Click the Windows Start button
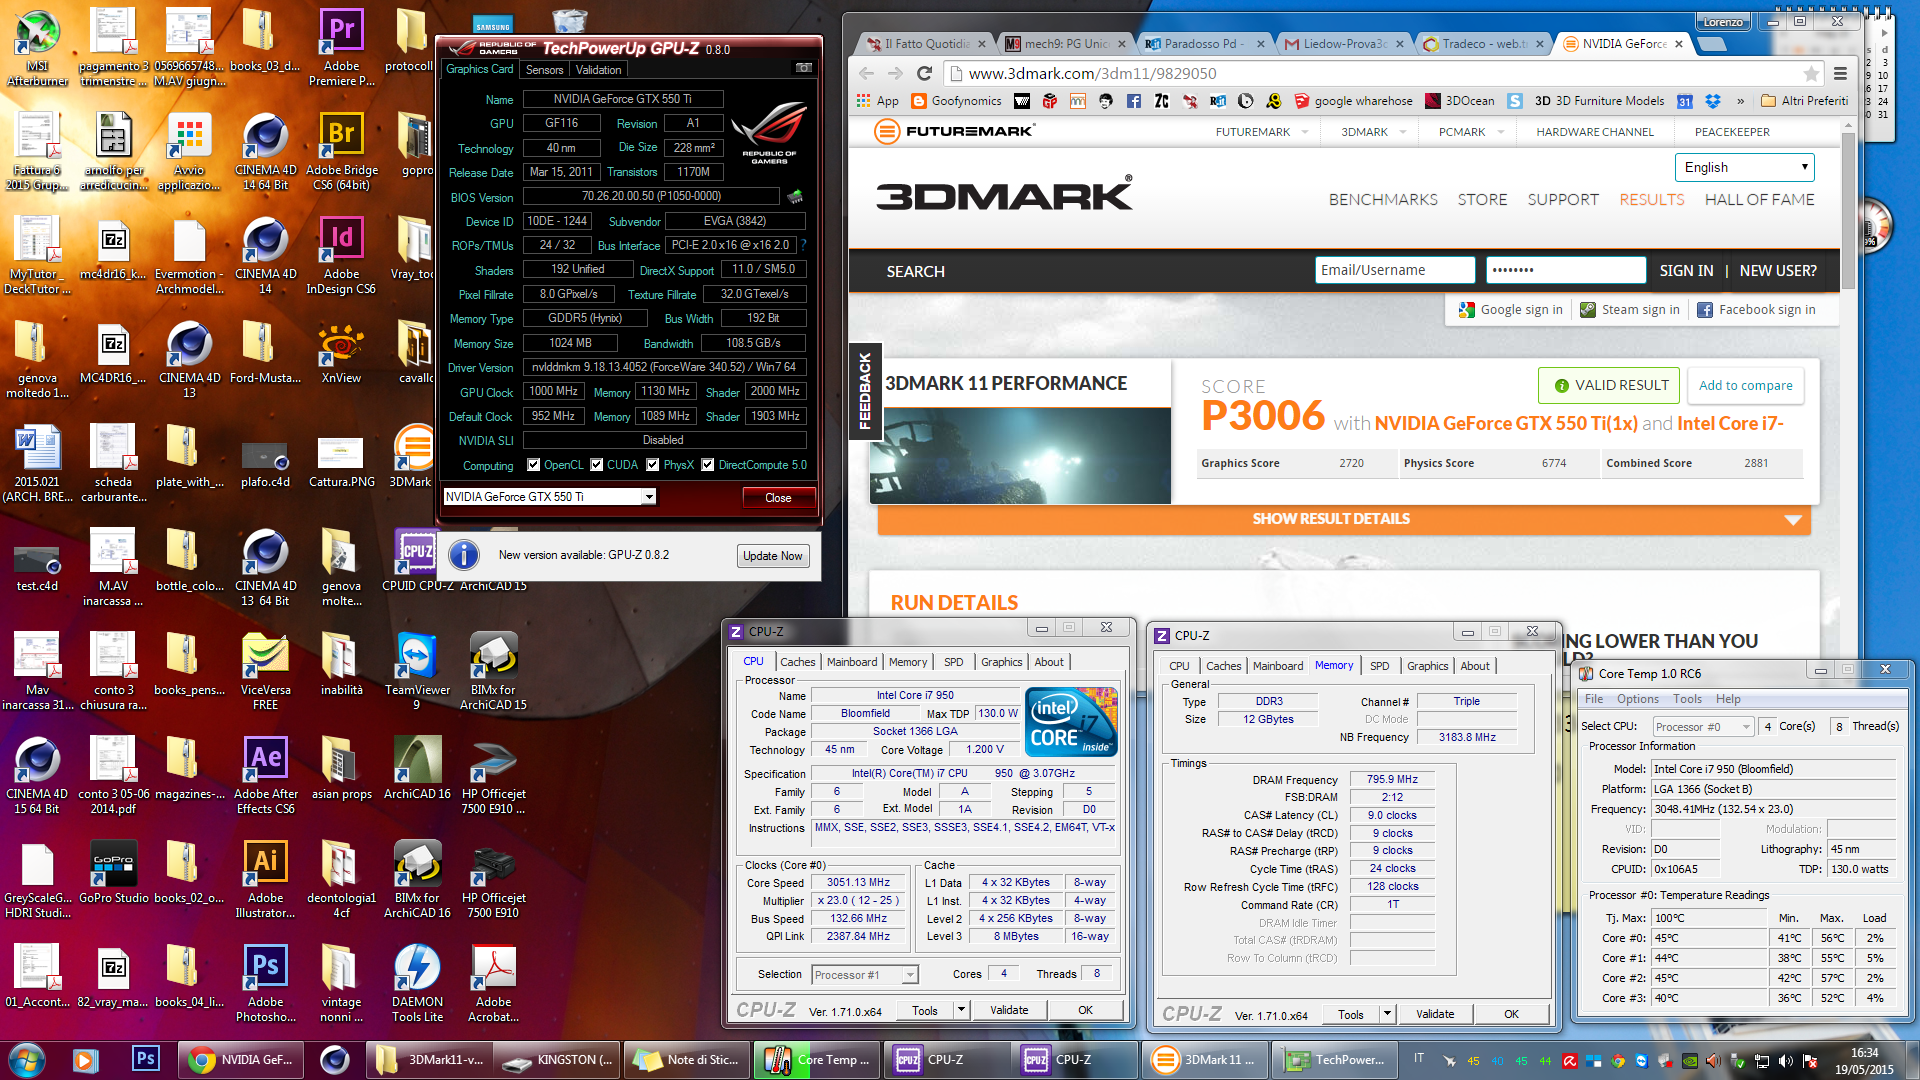Screen dimensions: 1920x1080 [26, 1059]
